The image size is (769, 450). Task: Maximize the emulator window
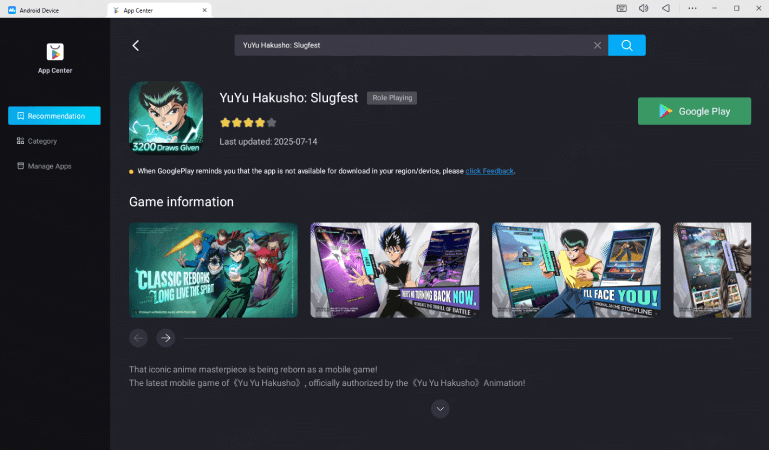coord(737,8)
